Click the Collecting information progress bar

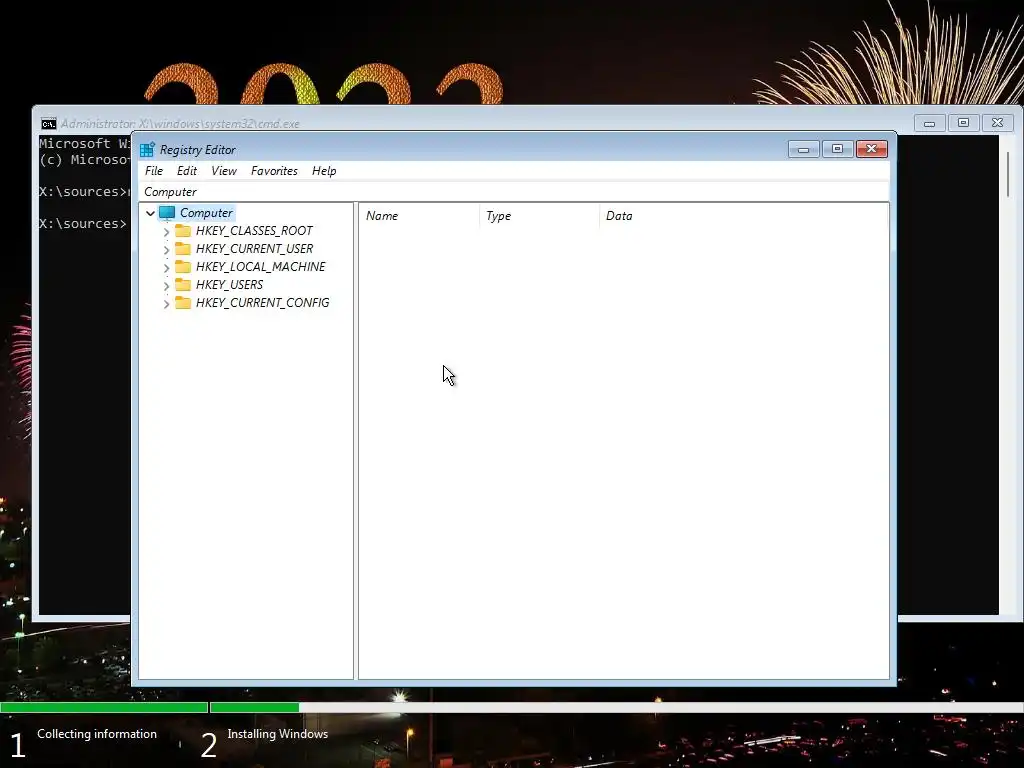[x=104, y=707]
